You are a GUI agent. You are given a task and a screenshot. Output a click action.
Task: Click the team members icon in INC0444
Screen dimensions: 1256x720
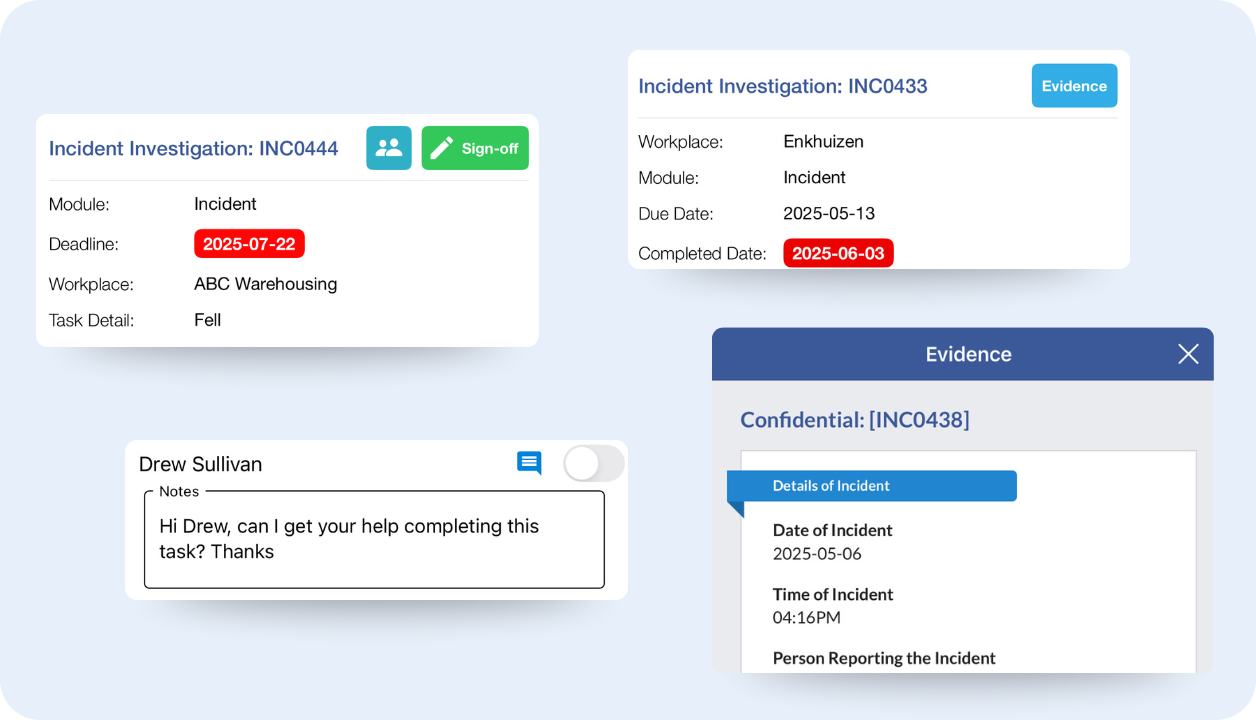coord(388,148)
